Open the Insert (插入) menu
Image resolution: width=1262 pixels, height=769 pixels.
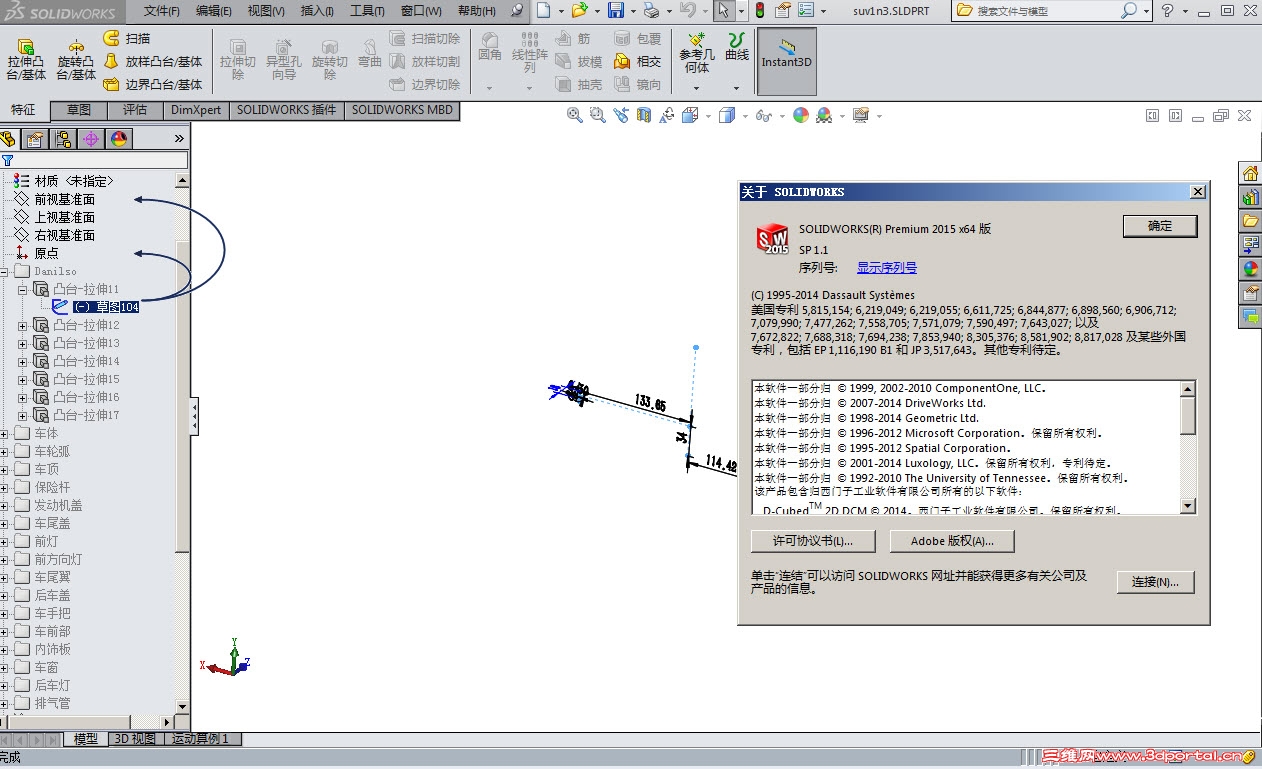coord(317,11)
